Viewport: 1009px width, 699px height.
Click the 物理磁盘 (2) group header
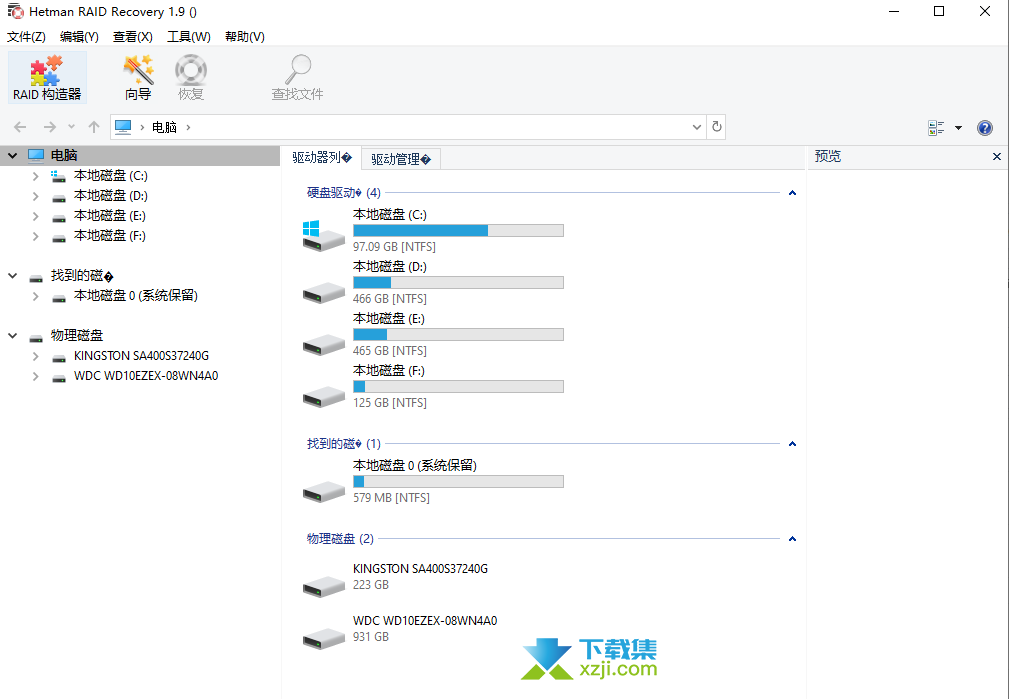340,539
